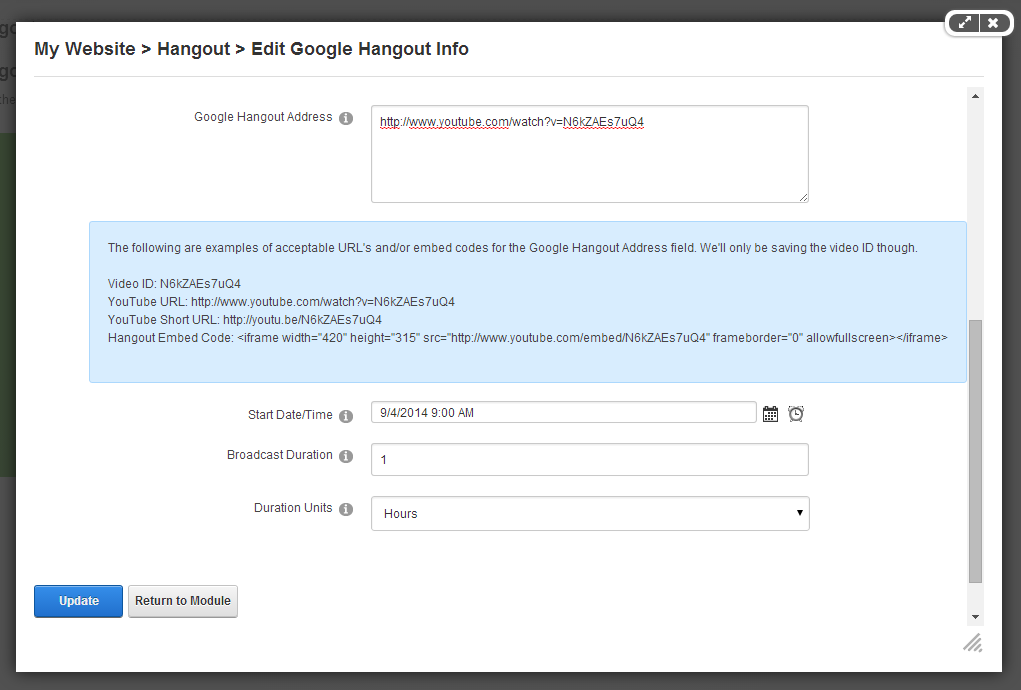Screen dimensions: 1021x690
Task: Click the 'Start Date/Time' label
Action: coord(290,415)
